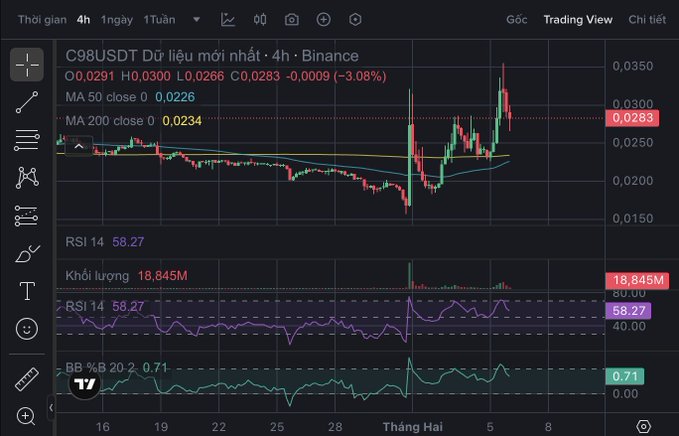This screenshot has width=679, height=436.
Task: Switch to 4h timeframe
Action: (83, 19)
